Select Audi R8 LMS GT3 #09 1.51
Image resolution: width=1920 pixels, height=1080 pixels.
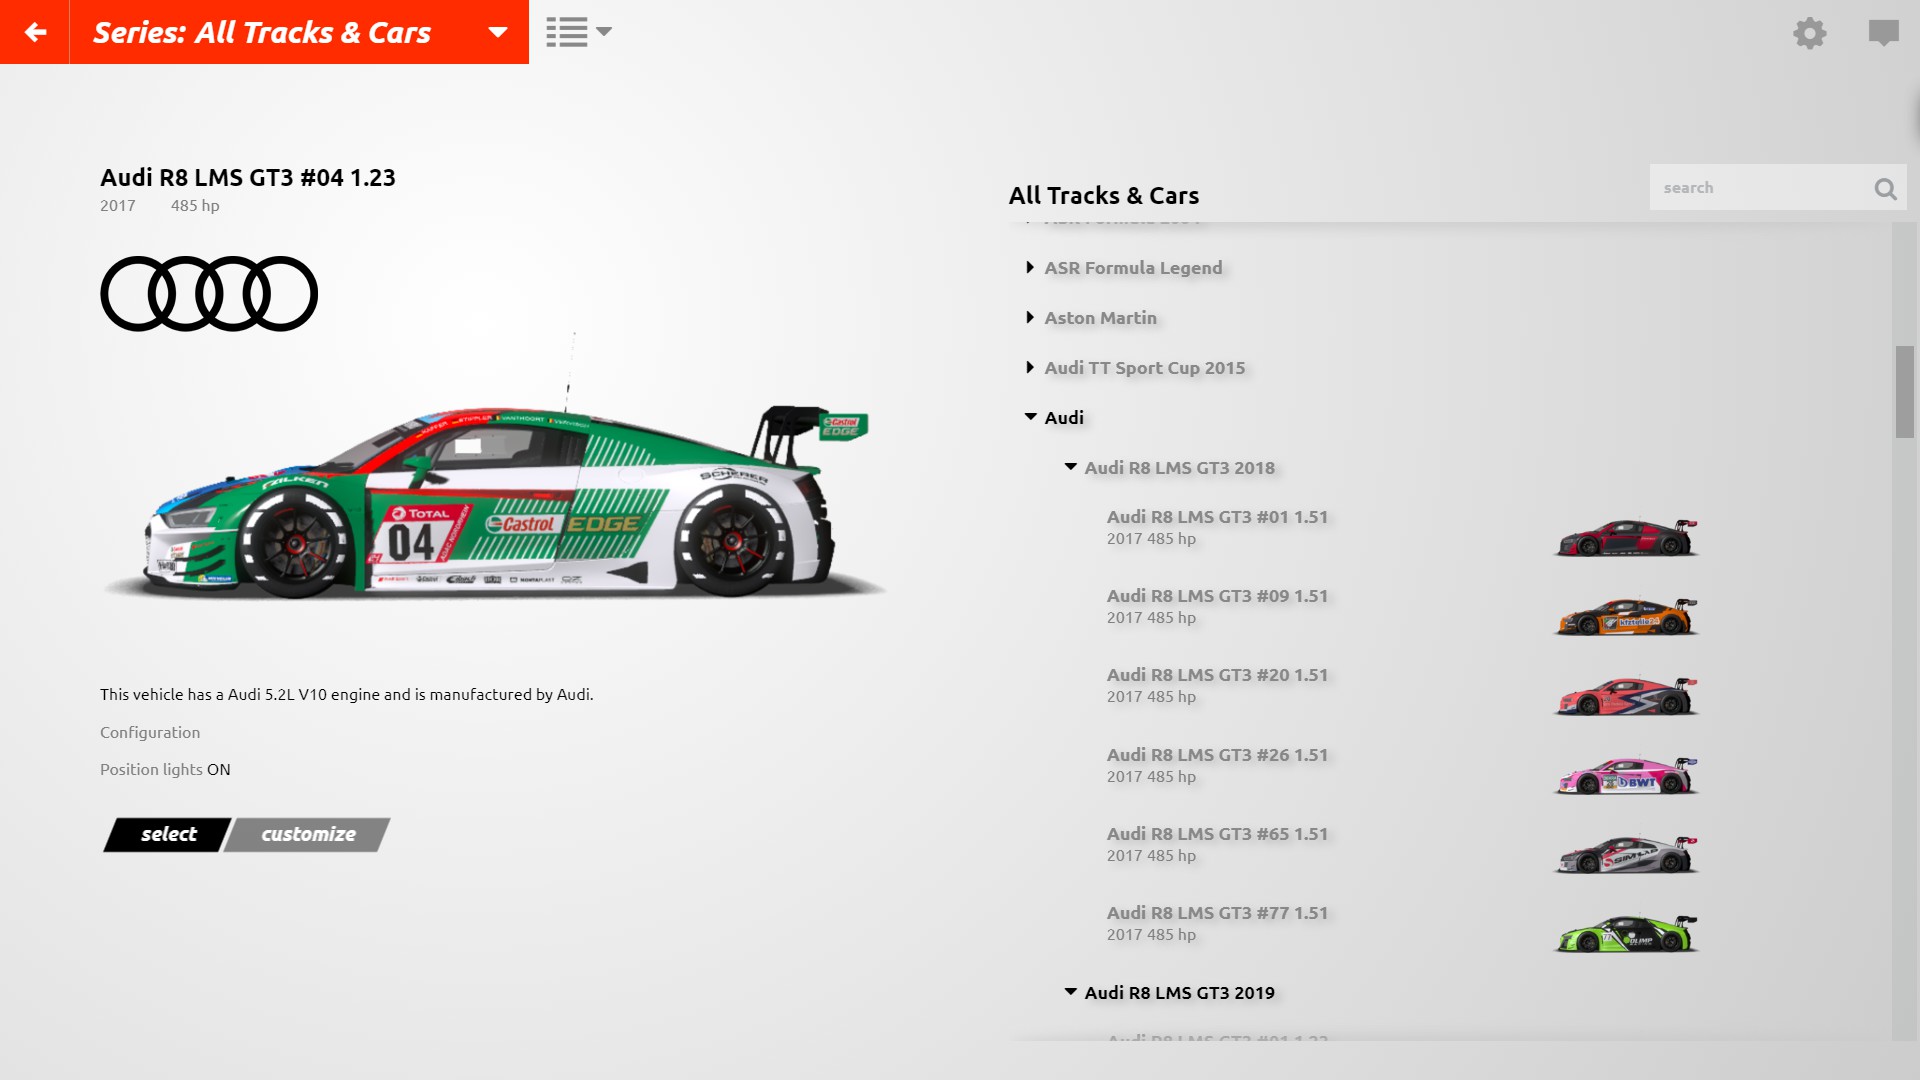coord(1217,606)
